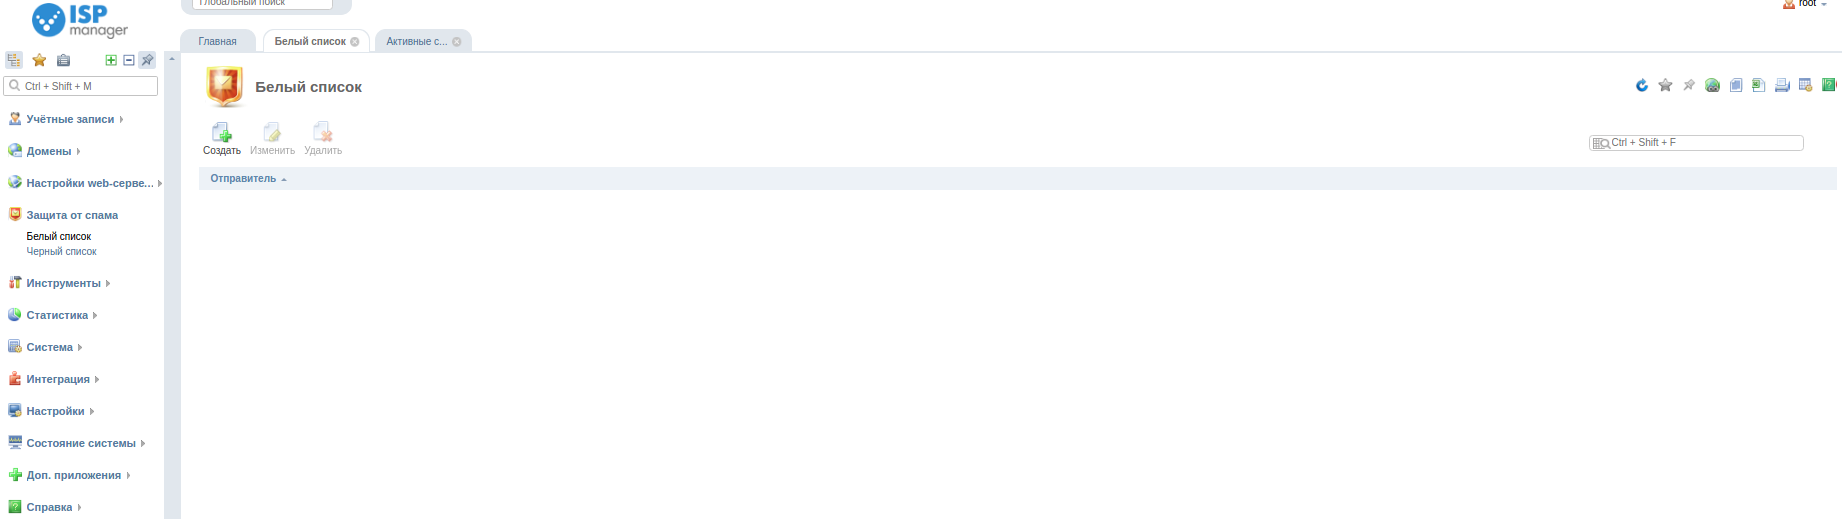The height and width of the screenshot is (519, 1842).
Task: Open the Черный список link
Action: pyautogui.click(x=61, y=252)
